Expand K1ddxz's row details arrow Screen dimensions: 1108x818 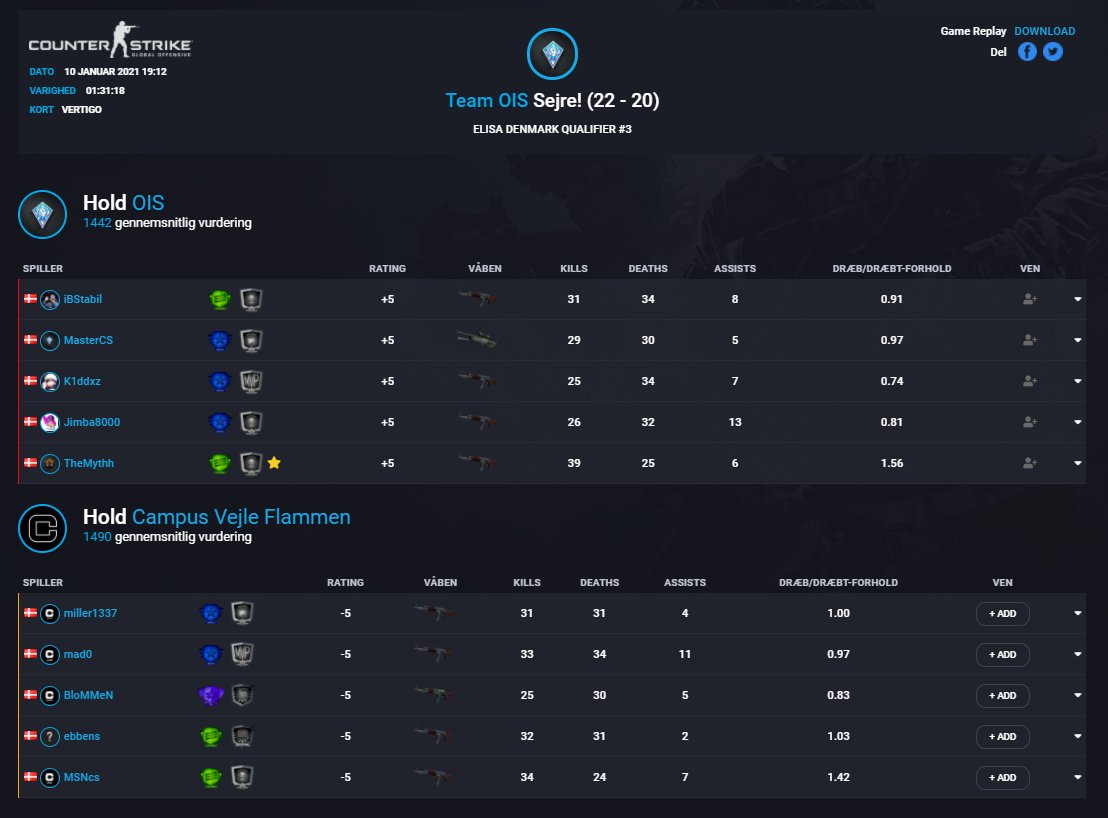pyautogui.click(x=1078, y=381)
